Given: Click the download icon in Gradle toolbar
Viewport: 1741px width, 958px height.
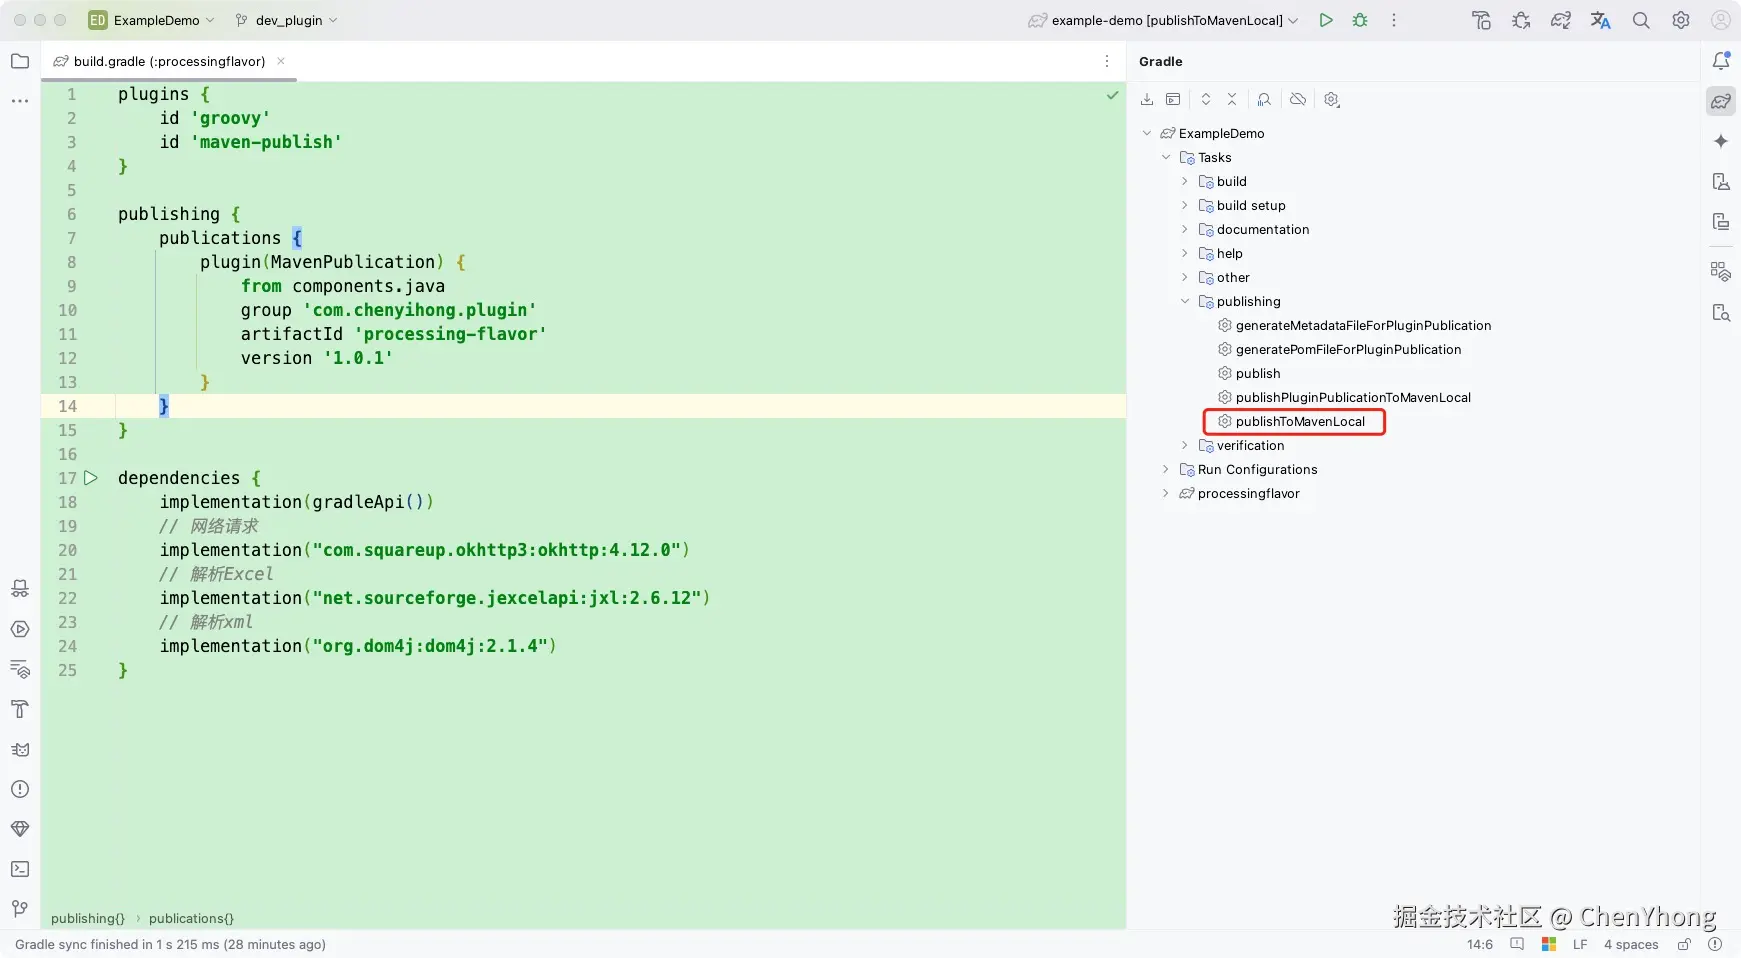Looking at the screenshot, I should point(1147,99).
